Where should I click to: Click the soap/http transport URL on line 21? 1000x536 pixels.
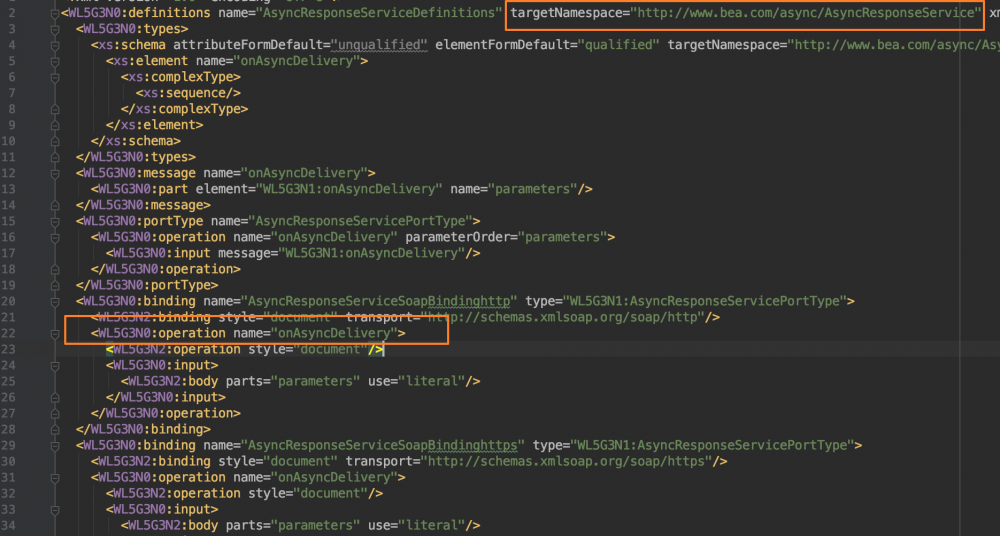[x=563, y=317]
